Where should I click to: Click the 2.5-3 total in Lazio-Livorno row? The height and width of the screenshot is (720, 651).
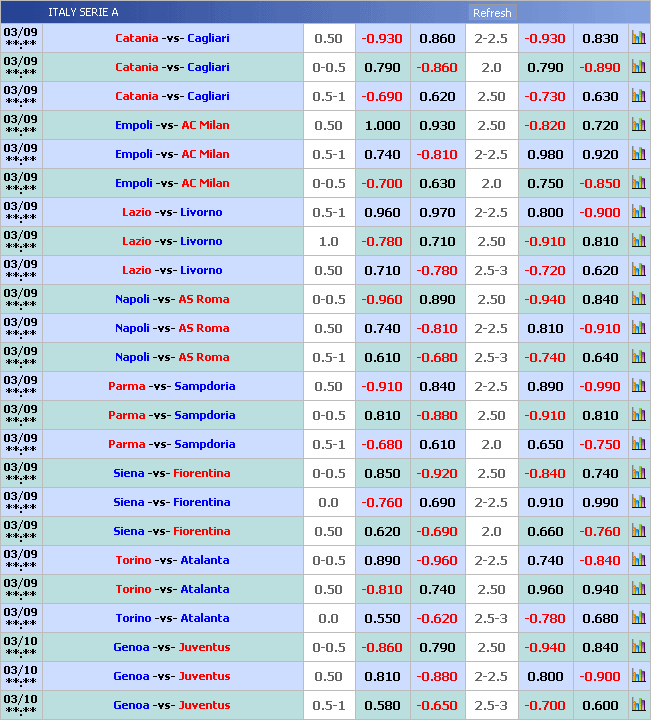(x=491, y=270)
